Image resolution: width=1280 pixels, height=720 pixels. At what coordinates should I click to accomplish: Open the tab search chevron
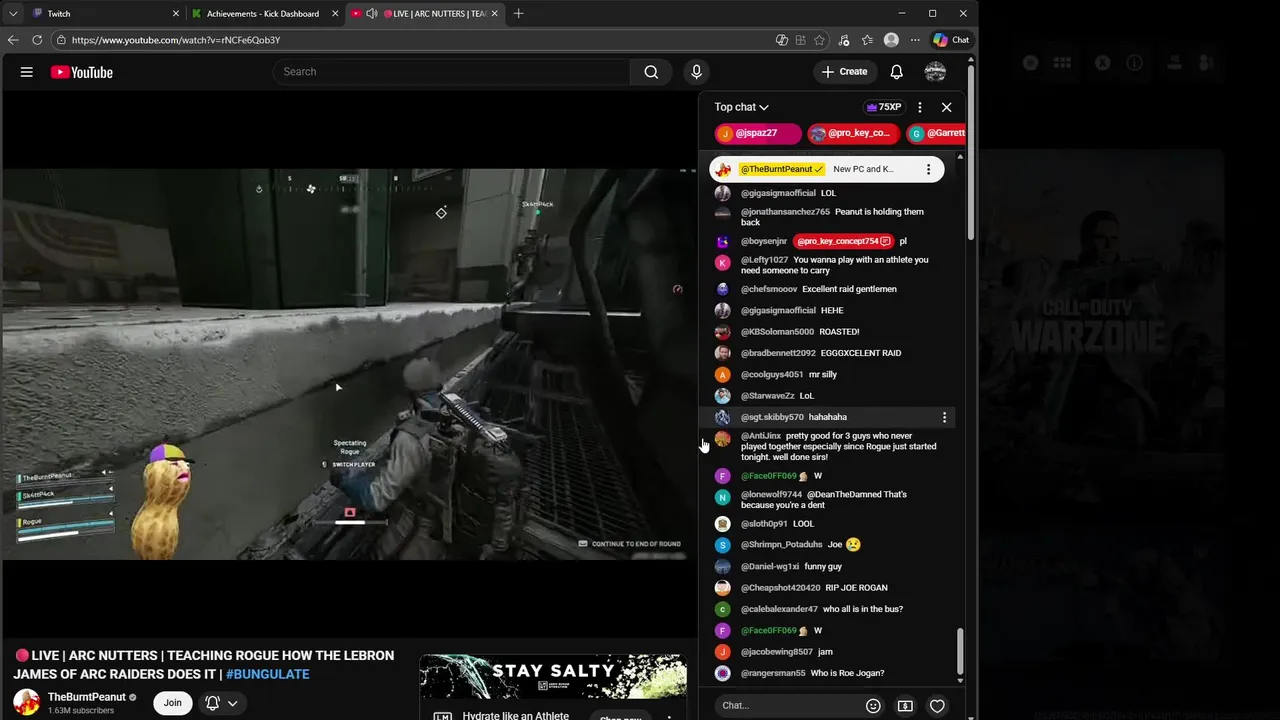coord(13,14)
